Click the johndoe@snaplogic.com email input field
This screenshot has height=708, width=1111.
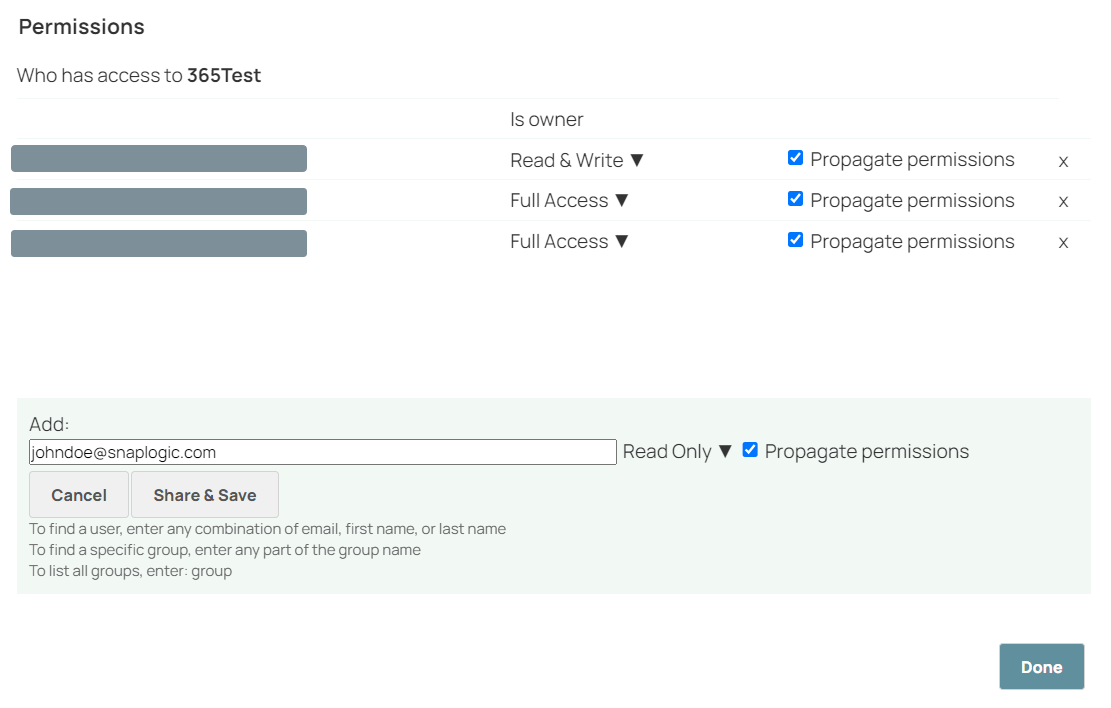coord(322,451)
